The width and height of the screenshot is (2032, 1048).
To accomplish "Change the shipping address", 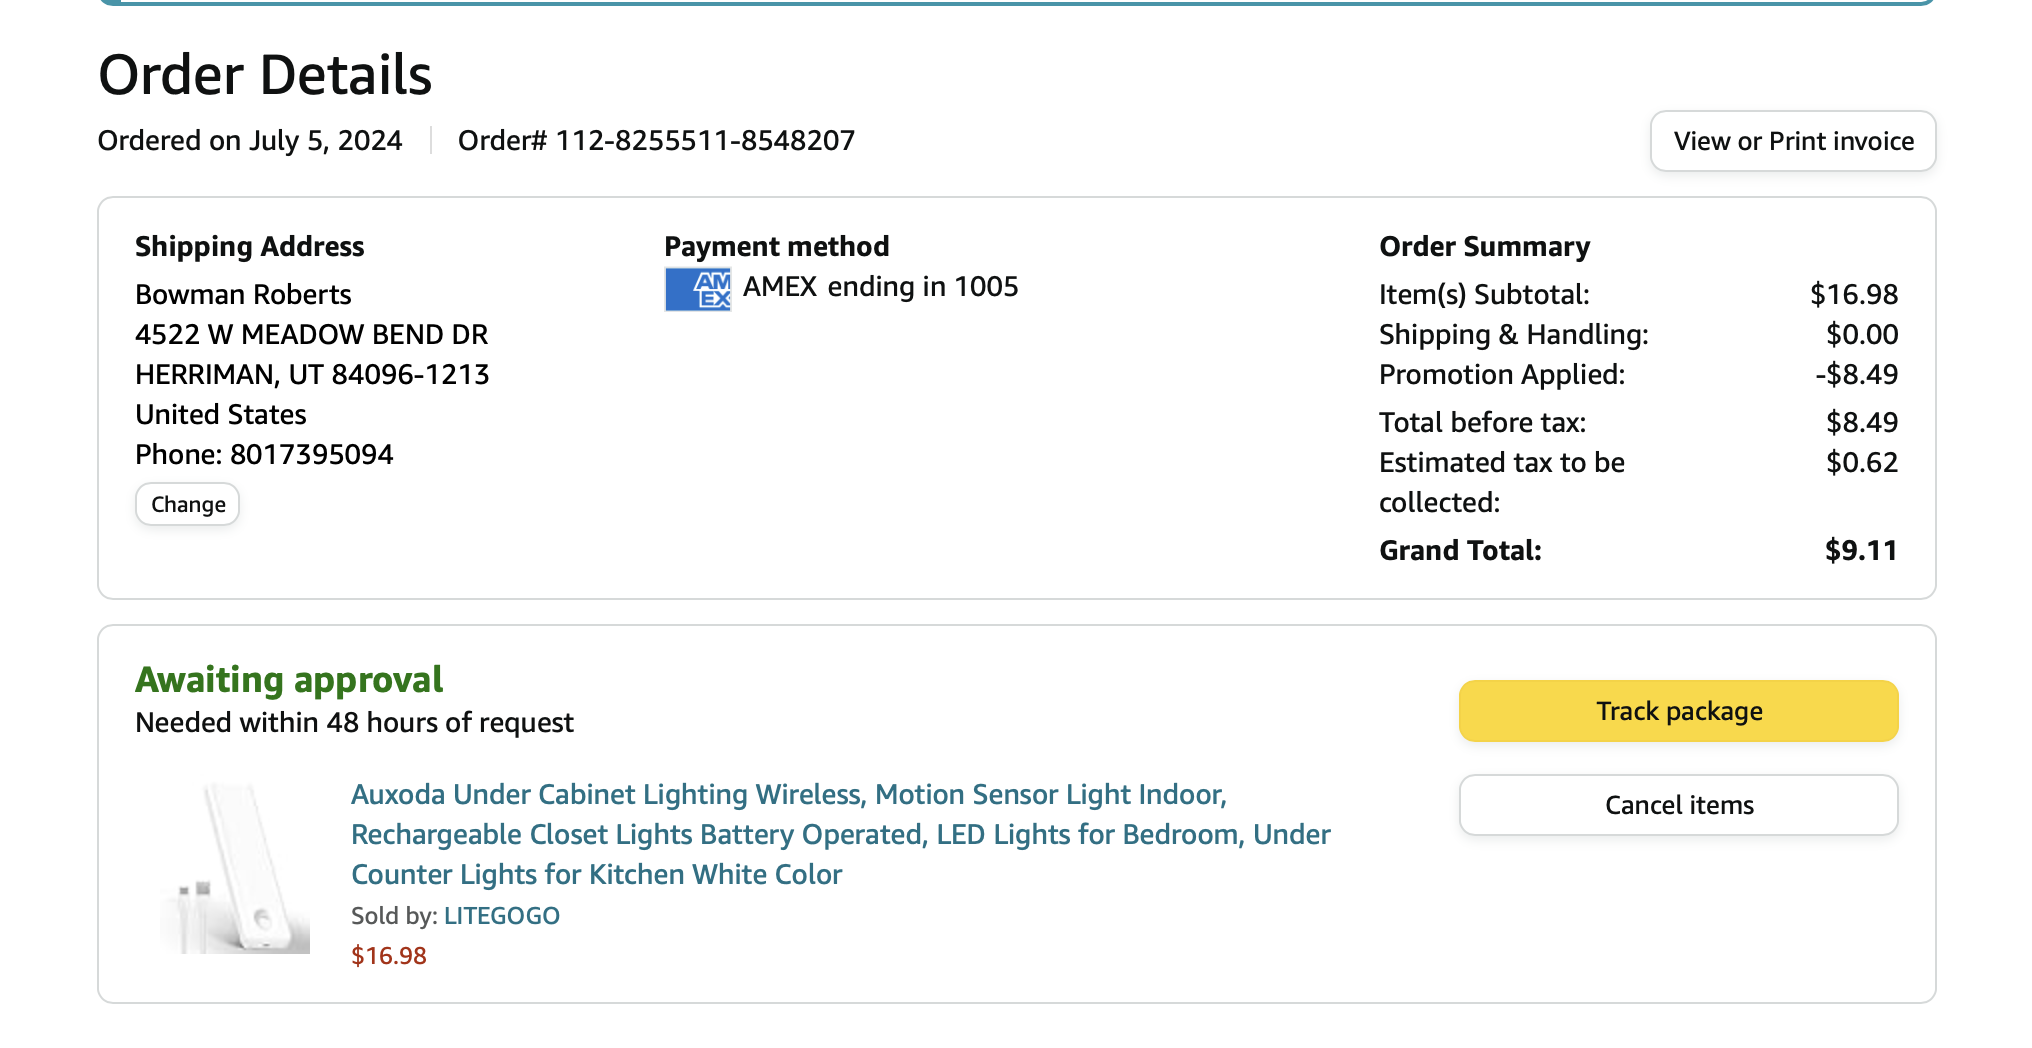I will point(188,504).
